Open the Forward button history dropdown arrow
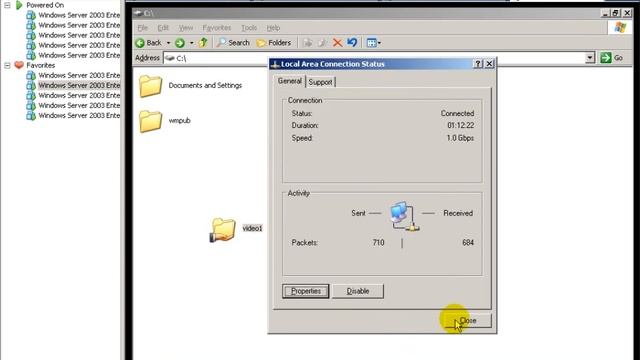Viewport: 640px width, 360px height. pos(191,43)
